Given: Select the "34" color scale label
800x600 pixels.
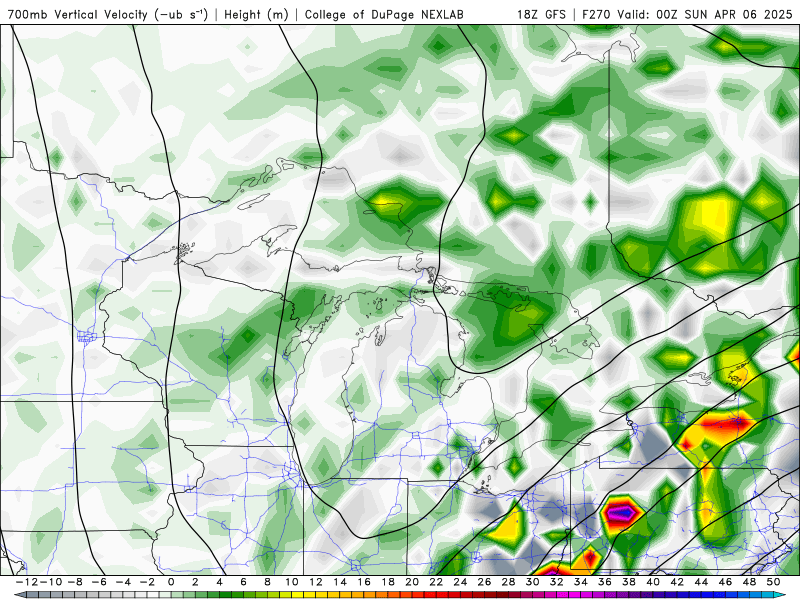Looking at the screenshot, I should (x=581, y=582).
